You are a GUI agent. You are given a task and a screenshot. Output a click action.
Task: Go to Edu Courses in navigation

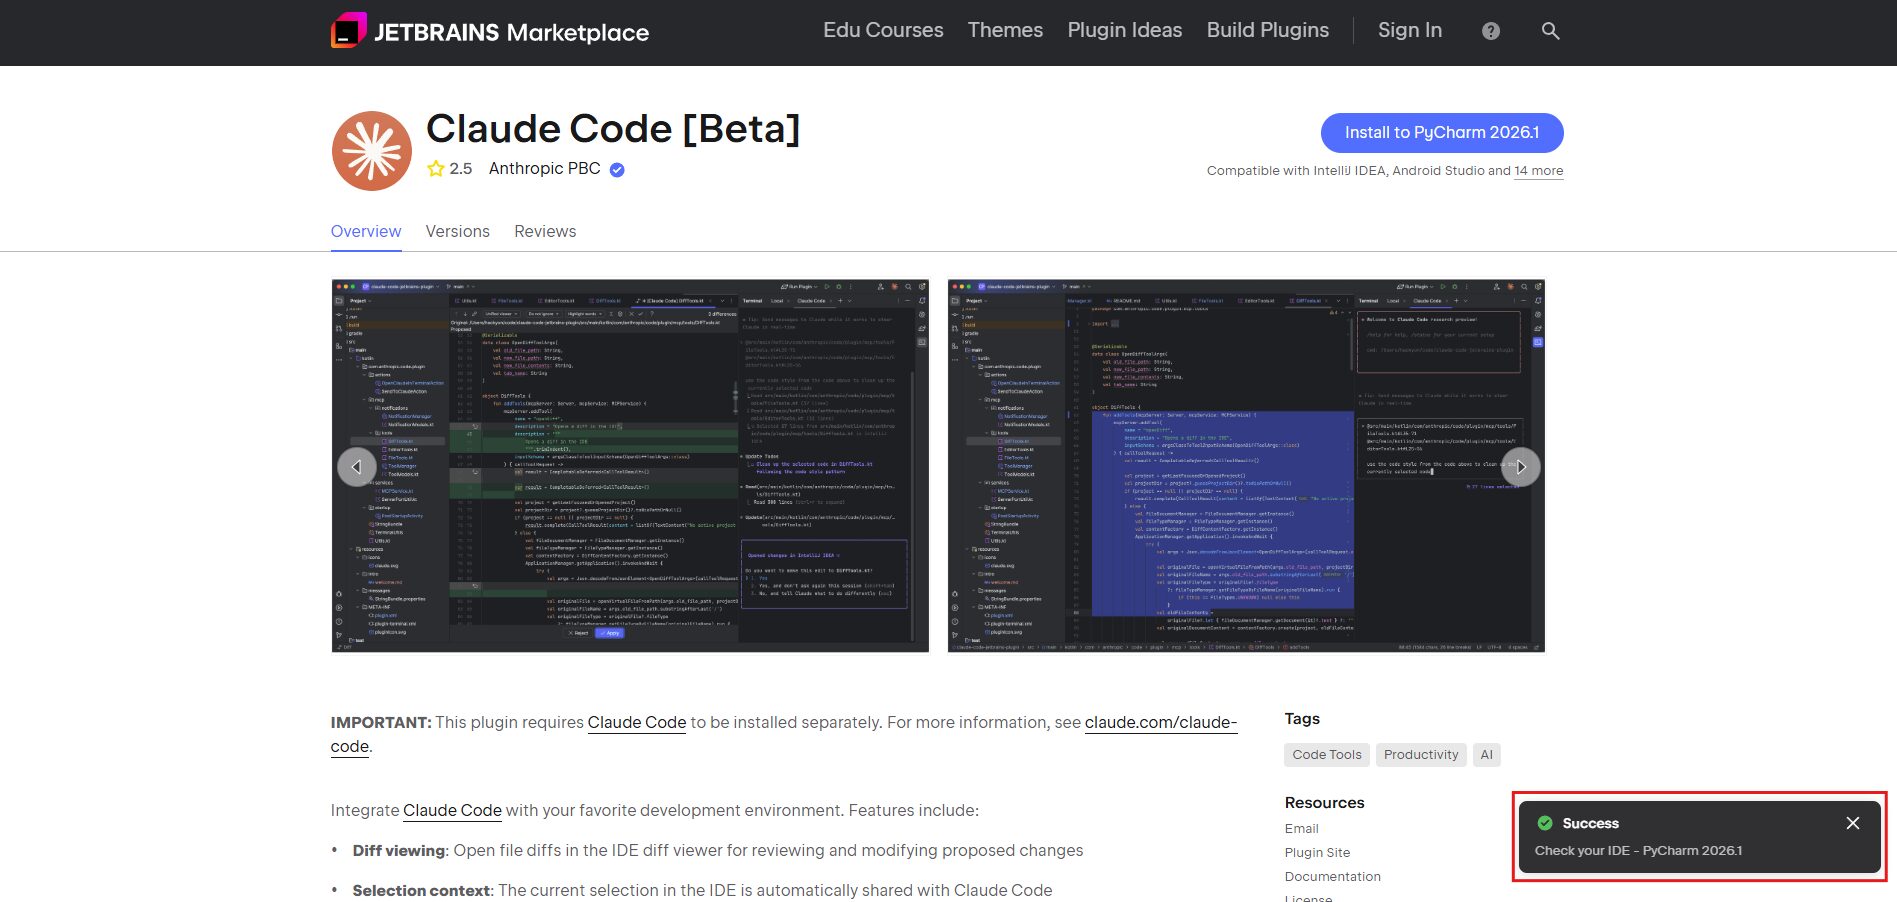pos(883,31)
